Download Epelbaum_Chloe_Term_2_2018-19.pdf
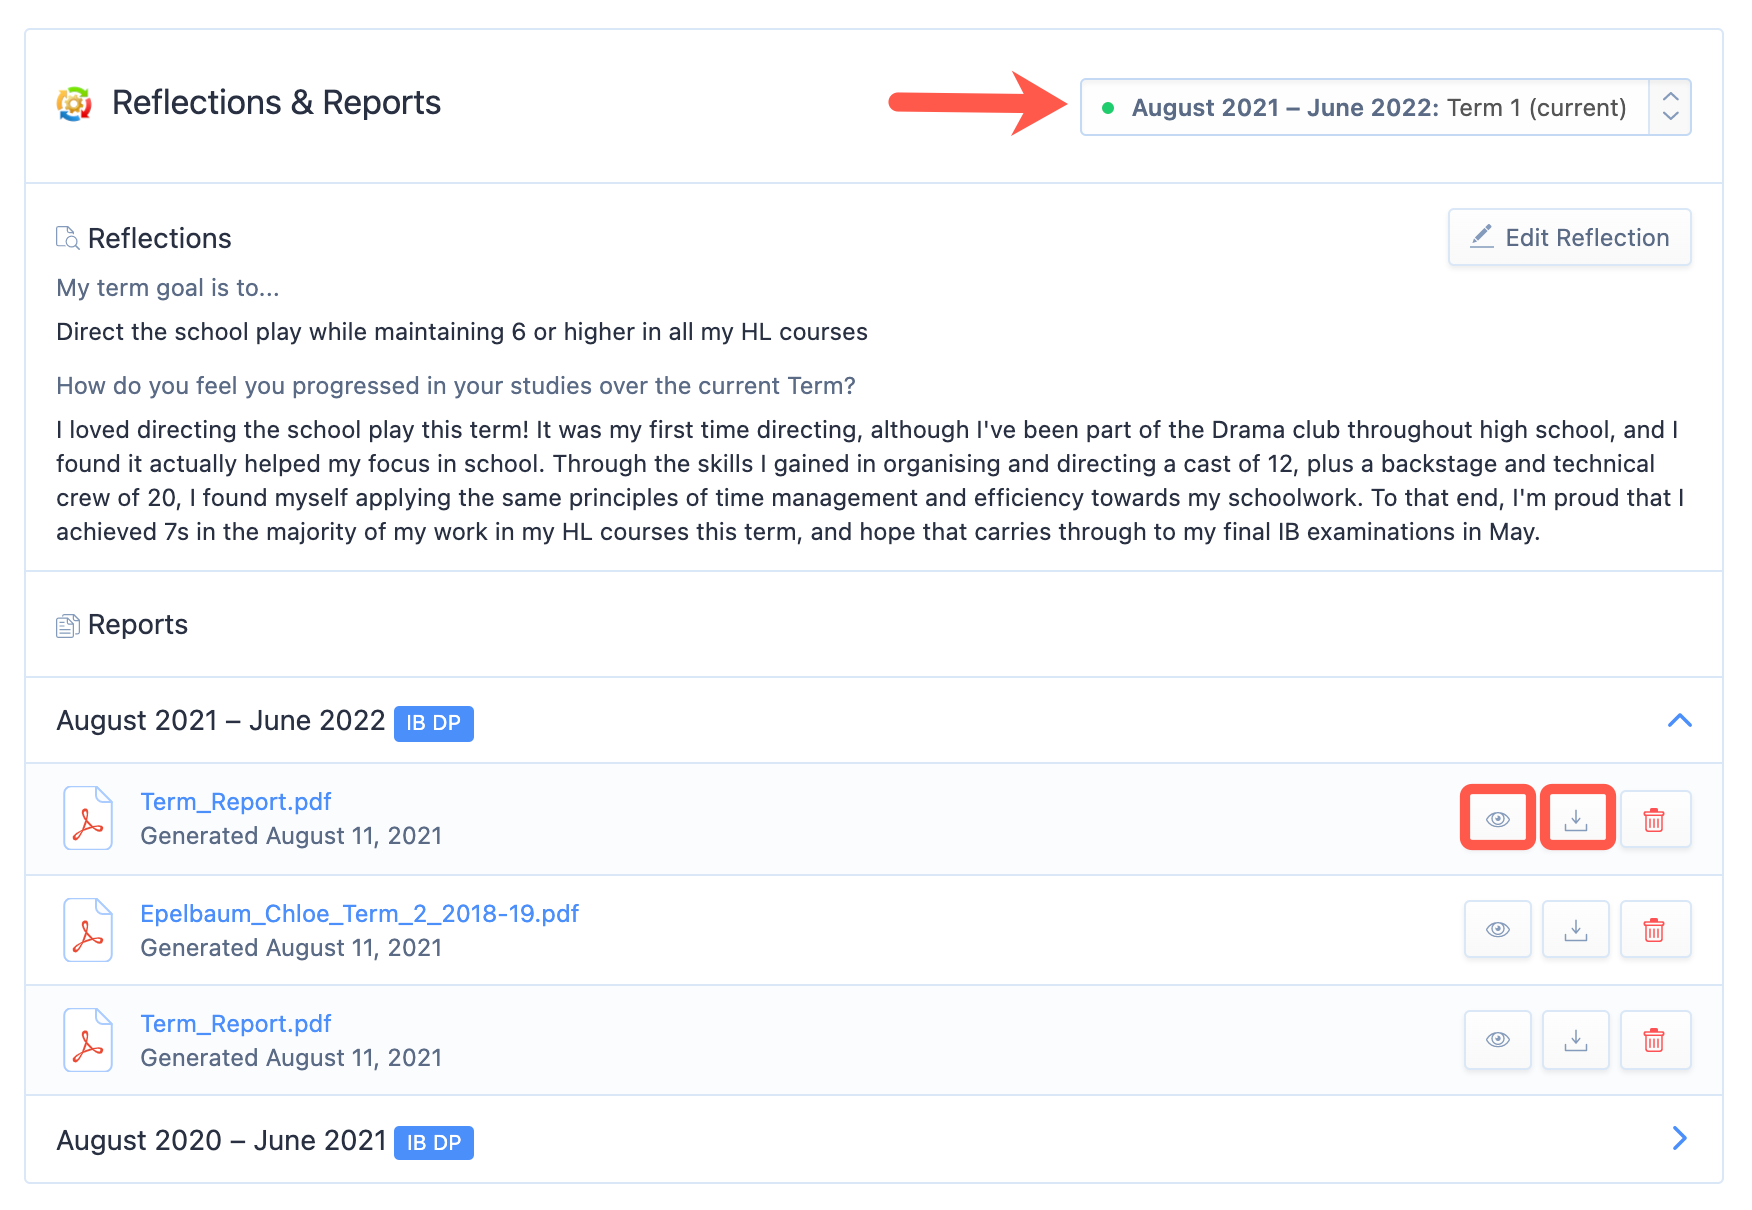1752x1210 pixels. (1576, 930)
